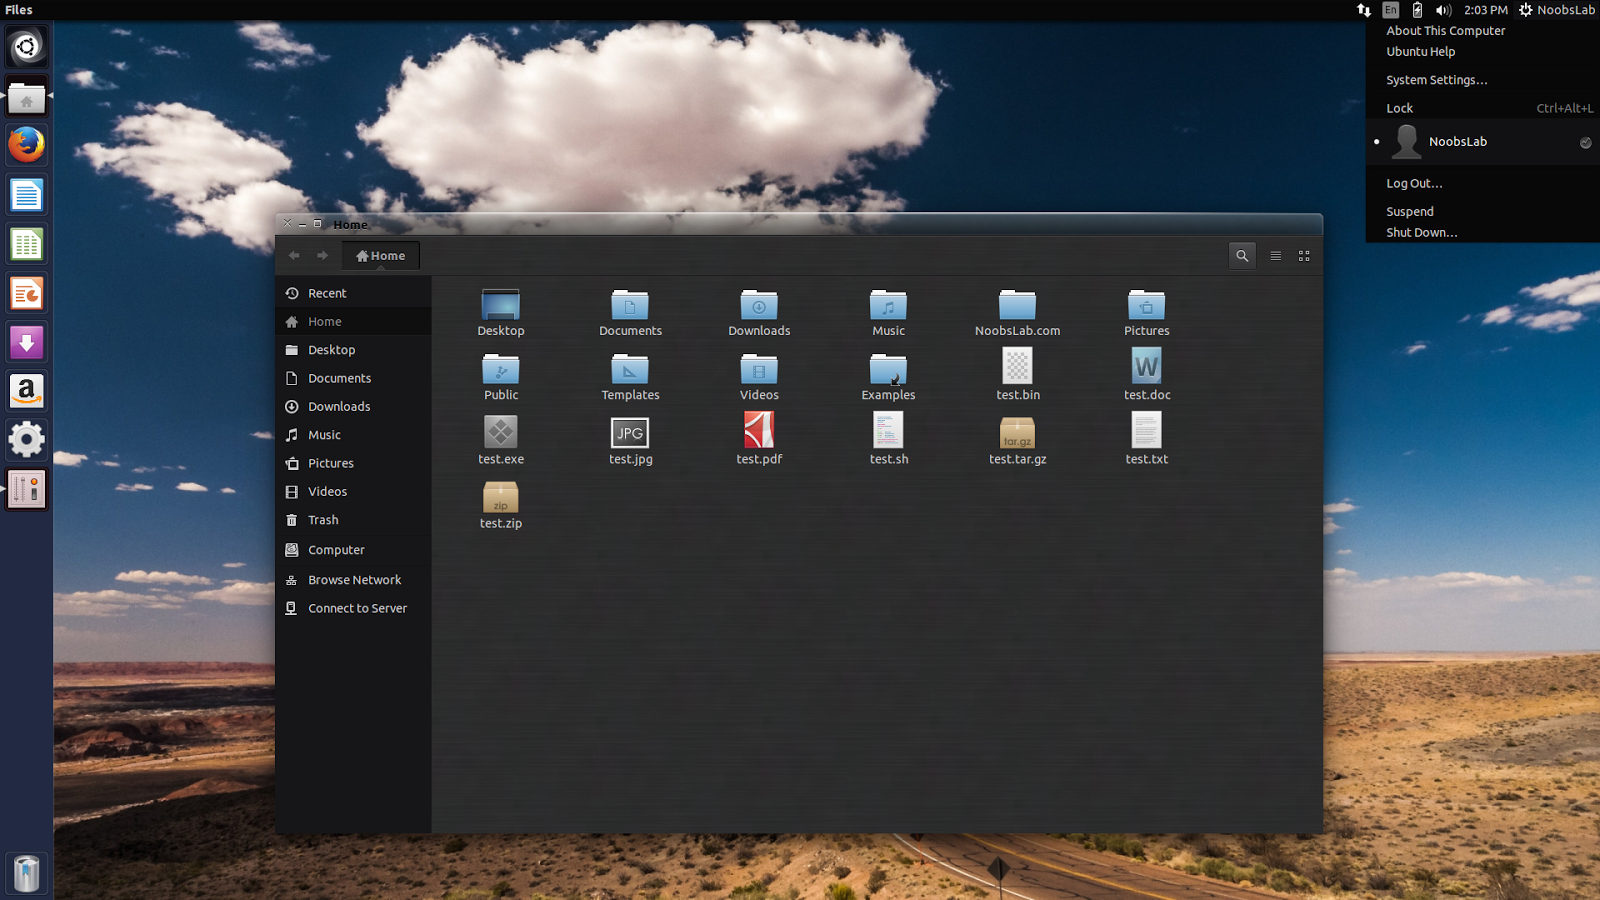The width and height of the screenshot is (1600, 900).
Task: Click Shut Down in the session menu
Action: pos(1421,232)
